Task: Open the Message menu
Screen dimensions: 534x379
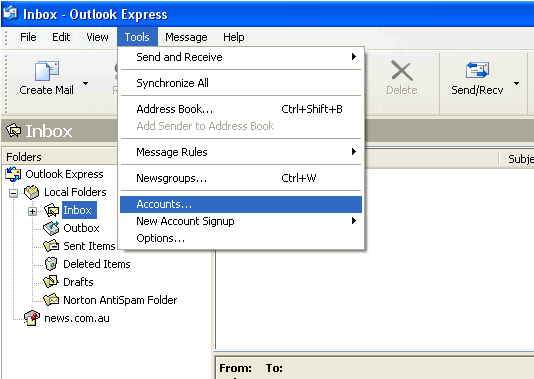Action: (x=186, y=37)
